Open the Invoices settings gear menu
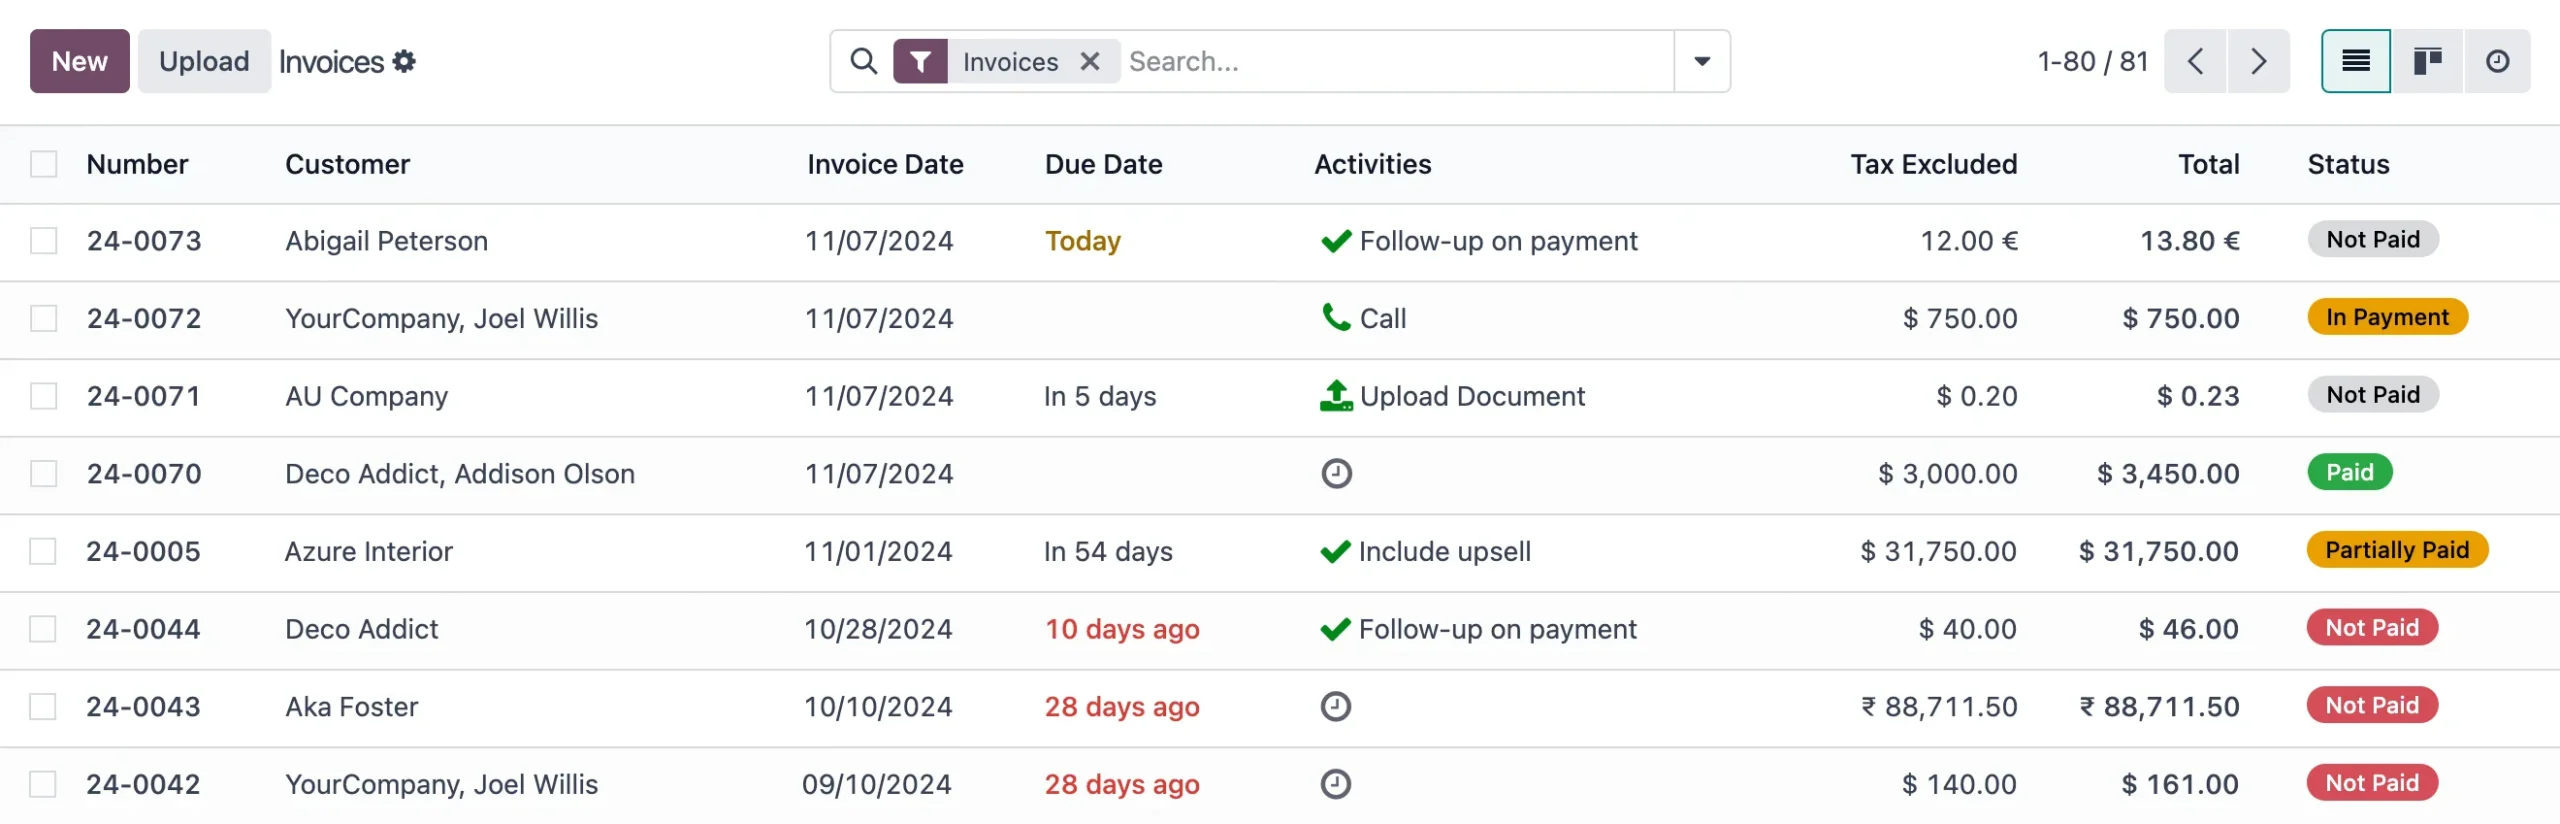The width and height of the screenshot is (2560, 824). (404, 62)
